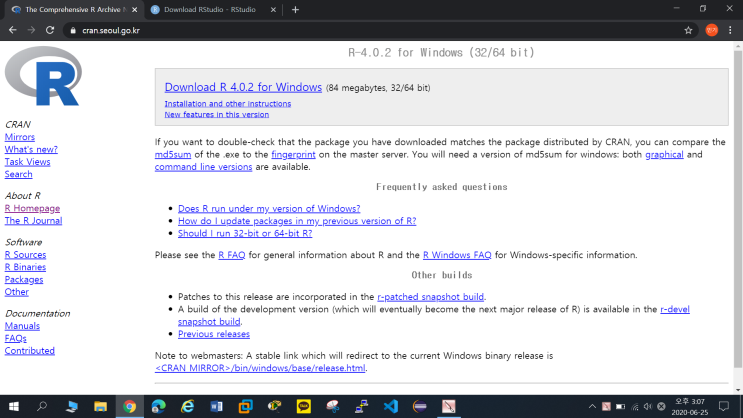The image size is (743, 418).
Task: Open Visual Studio Code from taskbar
Action: point(390,406)
